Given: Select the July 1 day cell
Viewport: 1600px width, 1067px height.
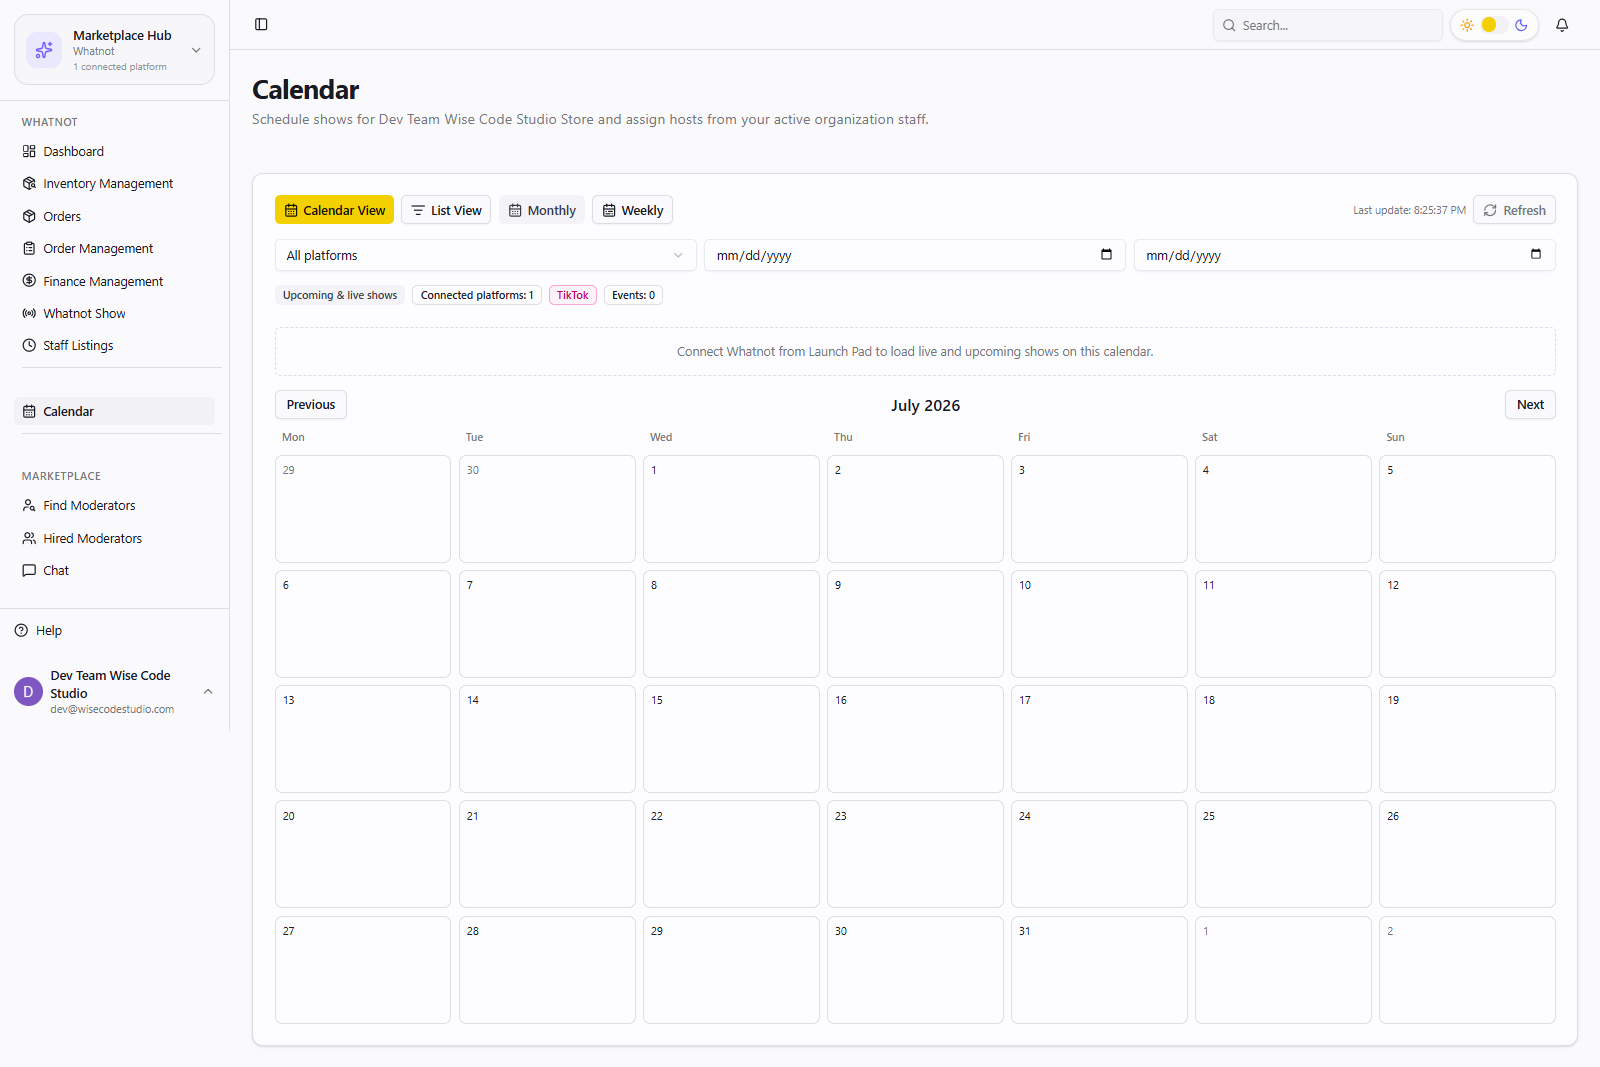Looking at the screenshot, I should [731, 509].
